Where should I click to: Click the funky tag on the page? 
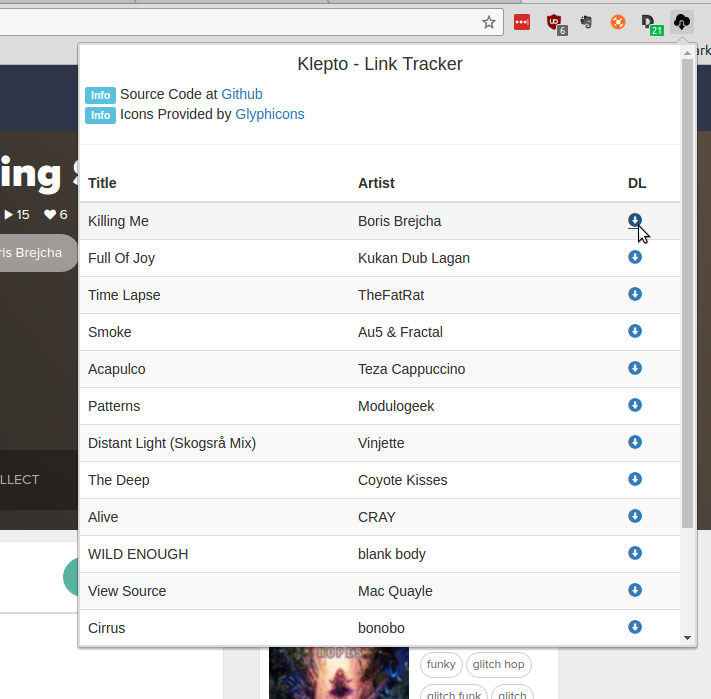pyautogui.click(x=441, y=665)
